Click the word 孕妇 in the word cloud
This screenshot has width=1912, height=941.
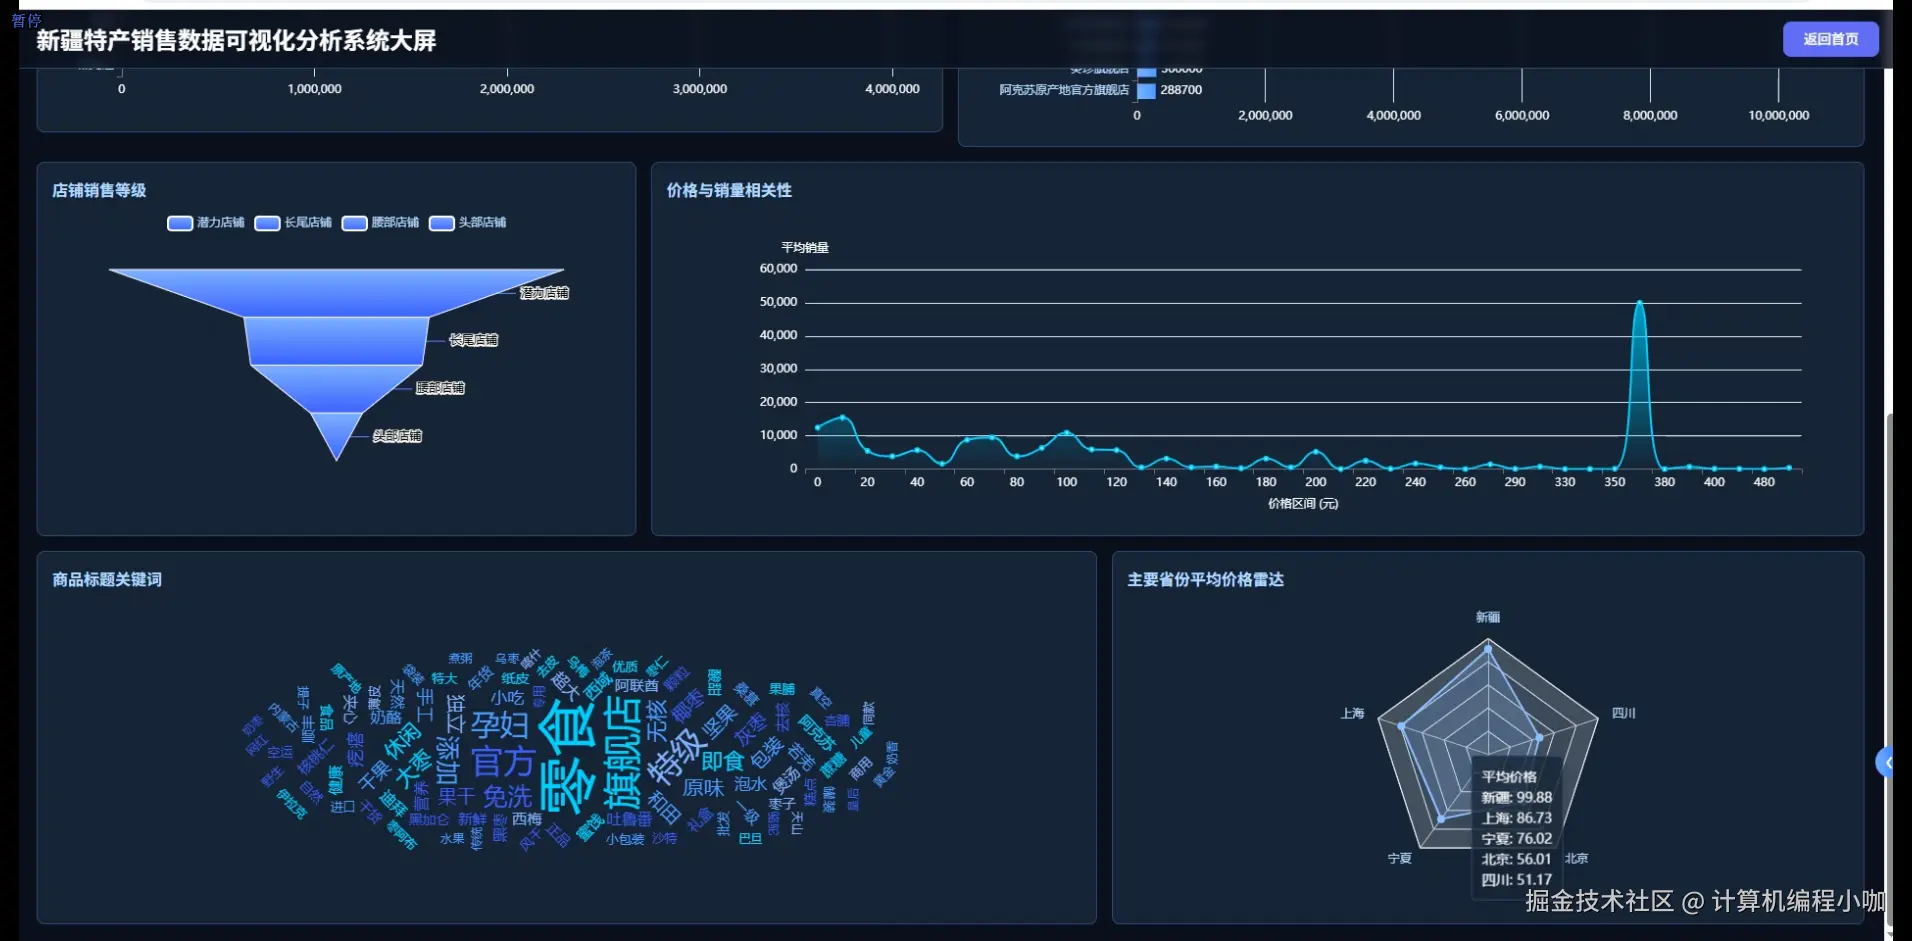coord(500,725)
